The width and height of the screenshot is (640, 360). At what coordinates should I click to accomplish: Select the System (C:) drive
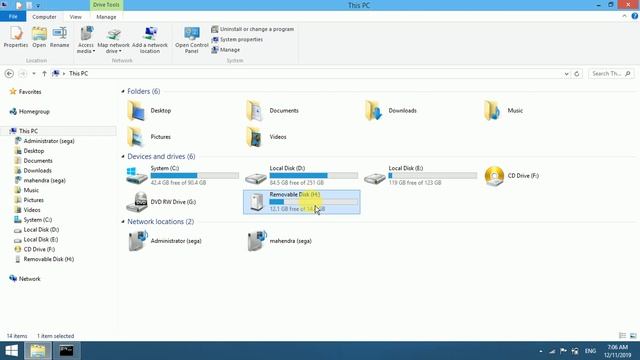(182, 176)
